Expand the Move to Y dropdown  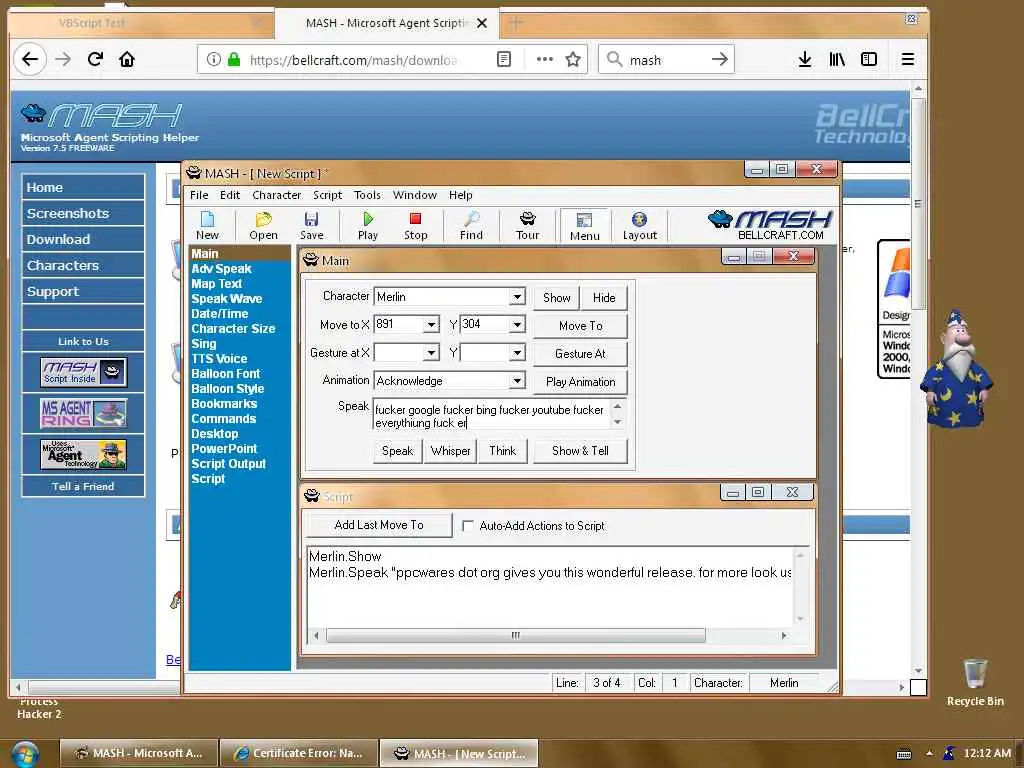pyautogui.click(x=517, y=325)
